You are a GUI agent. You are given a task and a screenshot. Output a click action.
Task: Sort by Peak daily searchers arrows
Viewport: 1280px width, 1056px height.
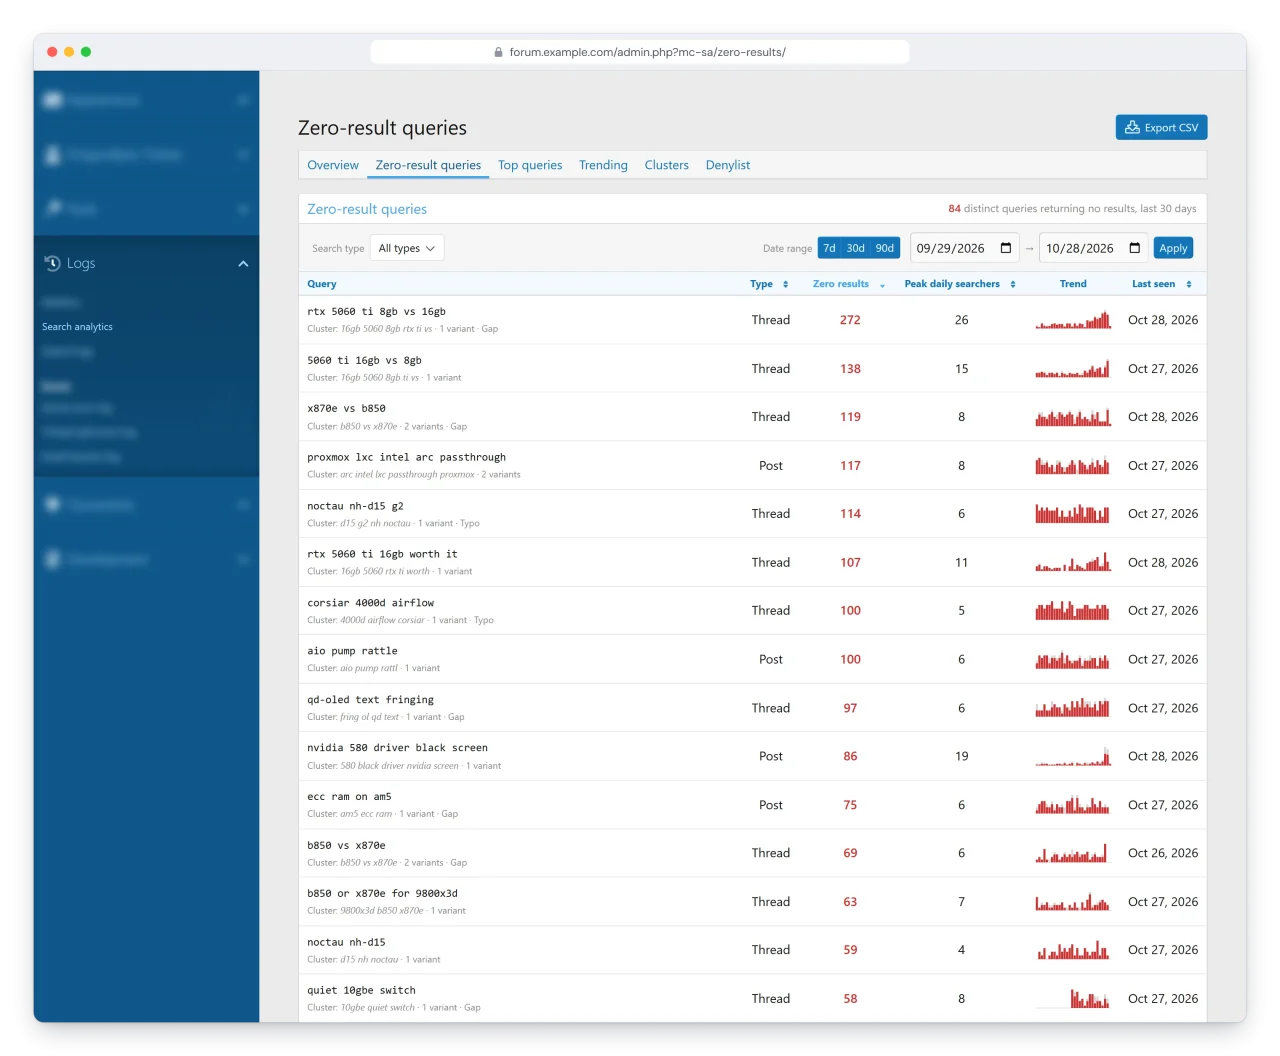click(1013, 284)
